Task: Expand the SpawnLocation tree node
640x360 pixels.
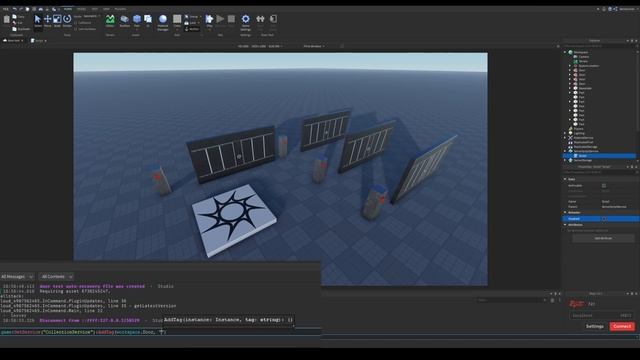Action: pyautogui.click(x=570, y=66)
